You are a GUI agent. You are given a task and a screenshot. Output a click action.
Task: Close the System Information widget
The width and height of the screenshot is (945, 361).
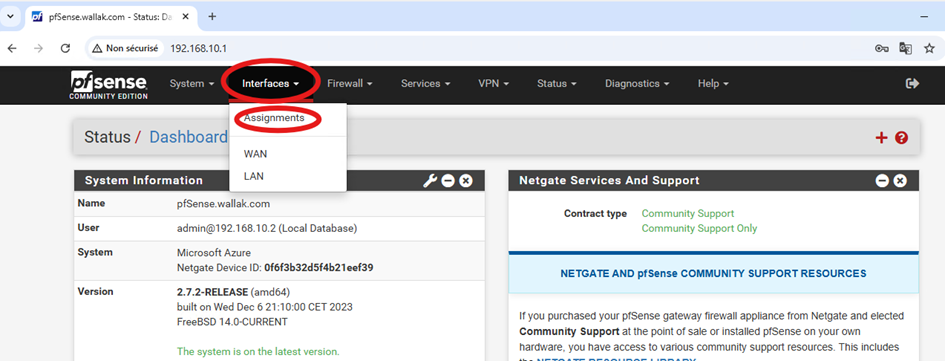click(466, 180)
